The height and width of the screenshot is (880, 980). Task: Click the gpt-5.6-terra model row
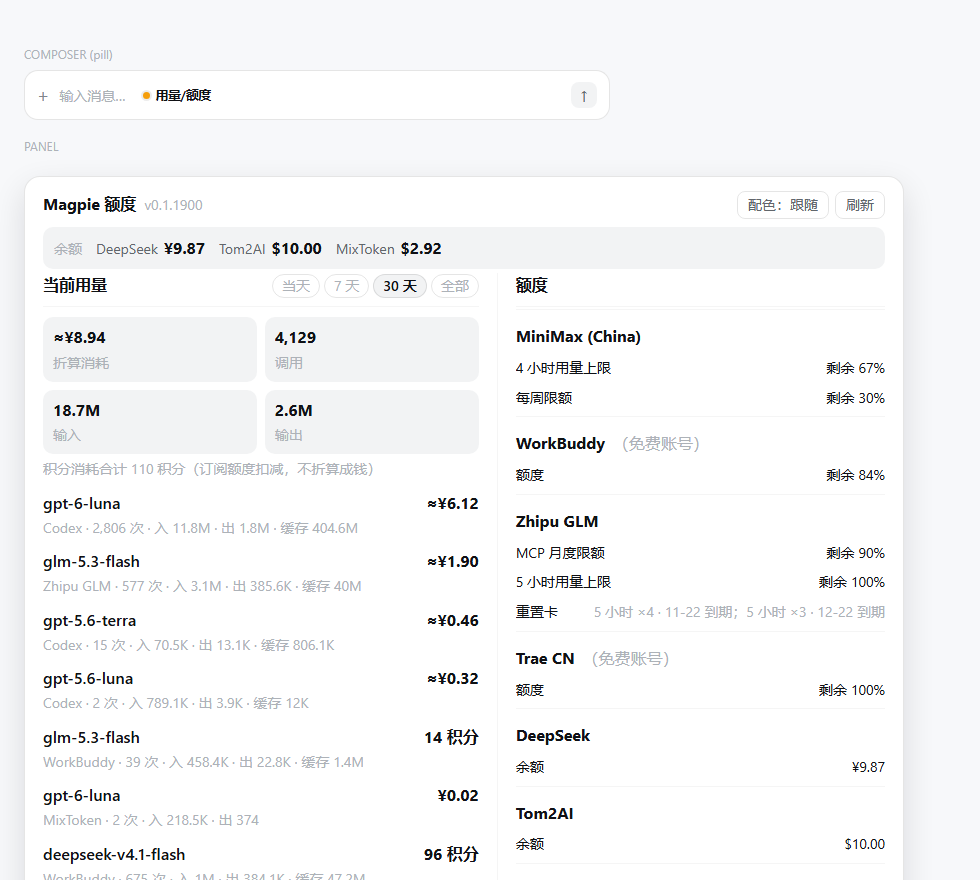261,632
